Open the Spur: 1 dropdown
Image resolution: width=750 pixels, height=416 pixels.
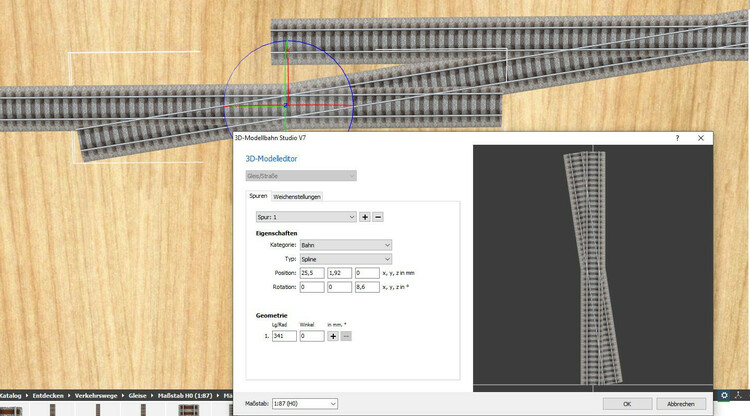(306, 216)
